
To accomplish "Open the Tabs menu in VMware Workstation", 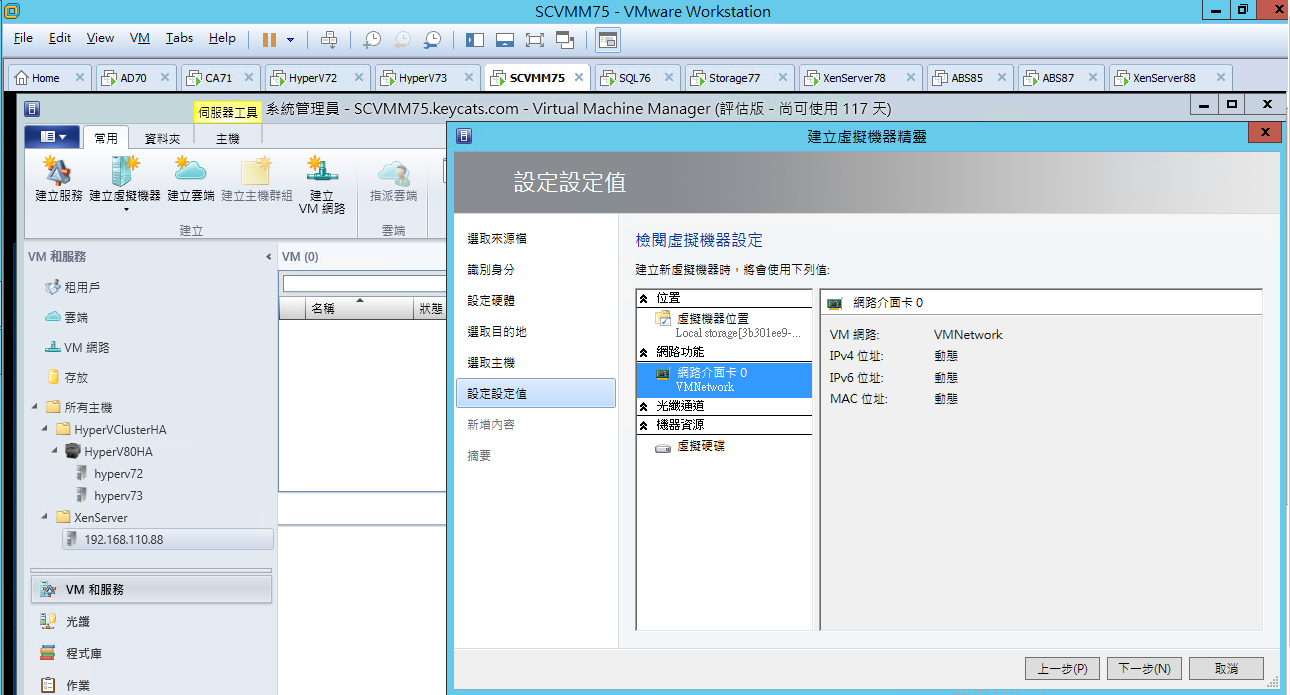I will [180, 38].
